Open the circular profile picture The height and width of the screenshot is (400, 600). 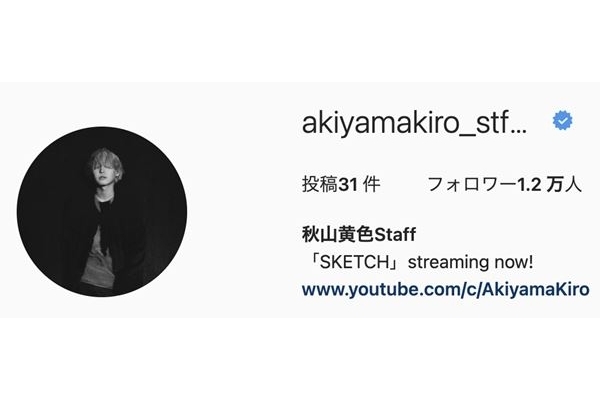[x=102, y=211]
